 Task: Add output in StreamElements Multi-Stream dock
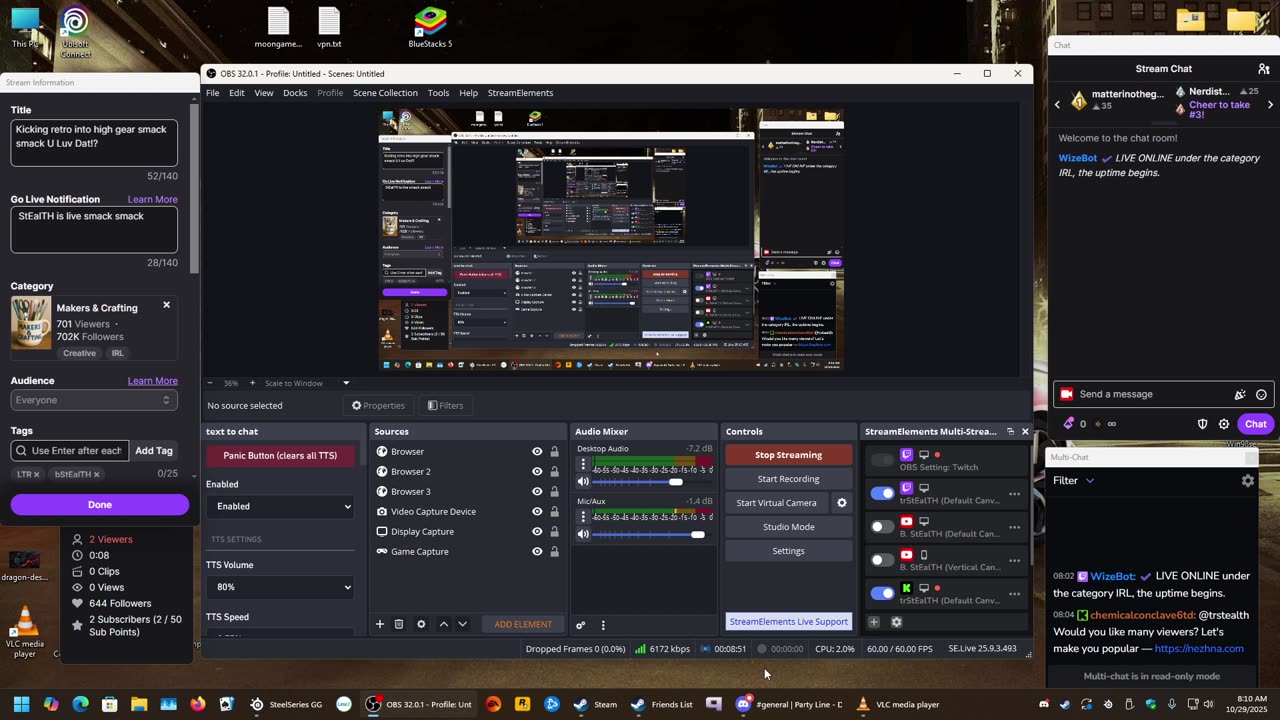coord(873,622)
